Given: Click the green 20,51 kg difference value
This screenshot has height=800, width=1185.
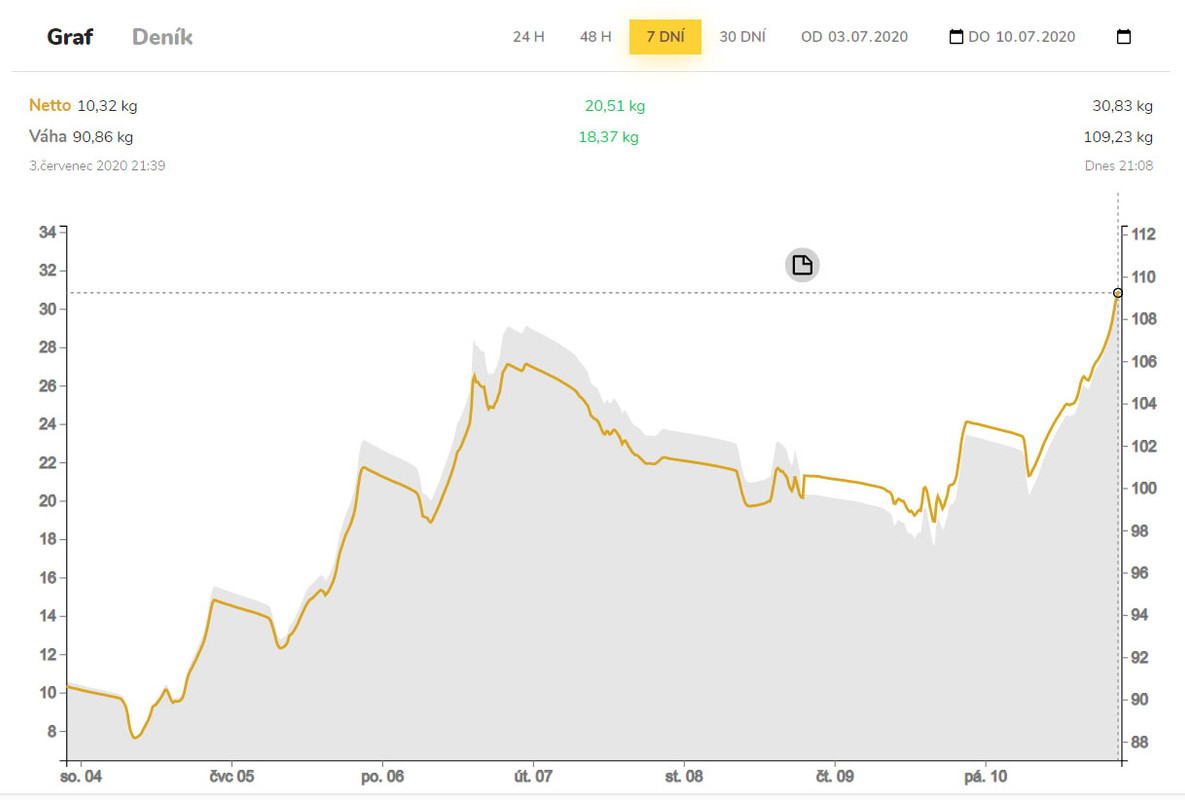Looking at the screenshot, I should [614, 106].
